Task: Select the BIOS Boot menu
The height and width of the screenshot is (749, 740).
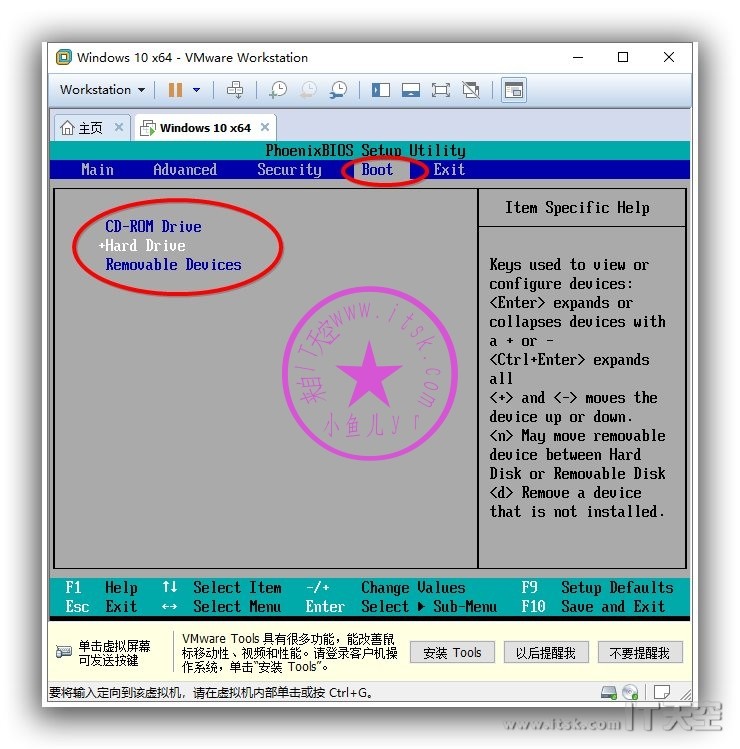Action: [377, 170]
